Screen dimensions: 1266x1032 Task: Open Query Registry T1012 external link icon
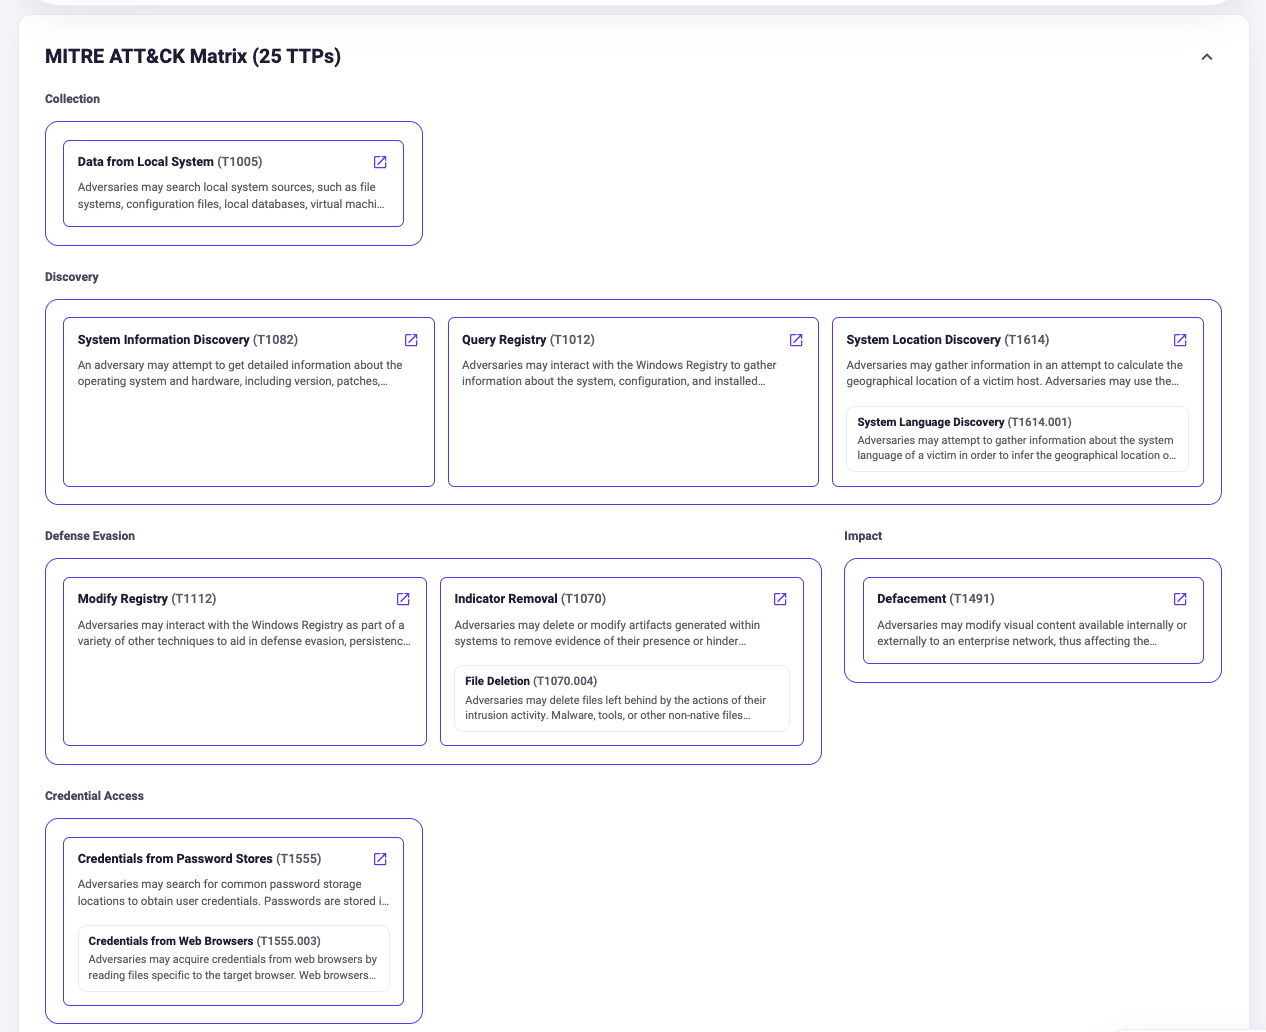(796, 340)
